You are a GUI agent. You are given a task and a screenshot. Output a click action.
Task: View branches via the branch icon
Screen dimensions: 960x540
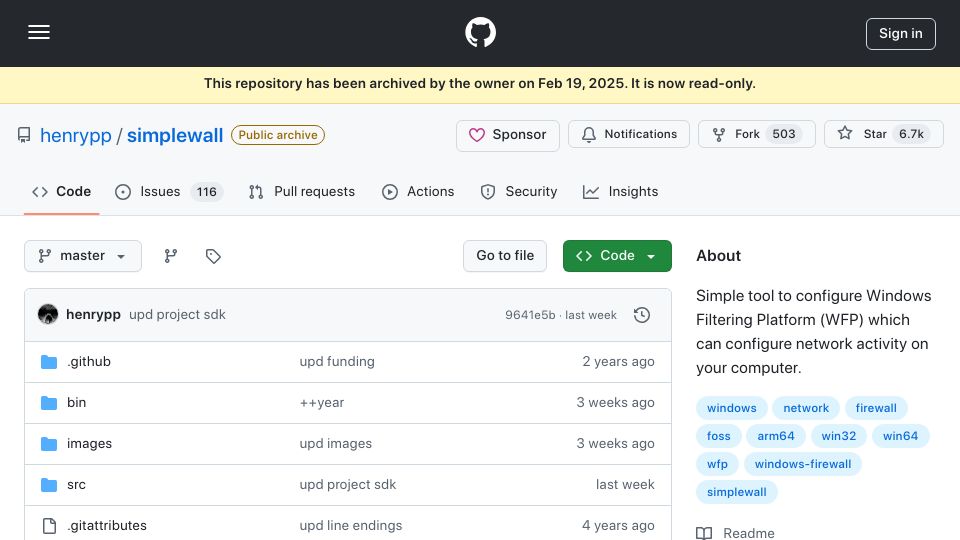[171, 256]
